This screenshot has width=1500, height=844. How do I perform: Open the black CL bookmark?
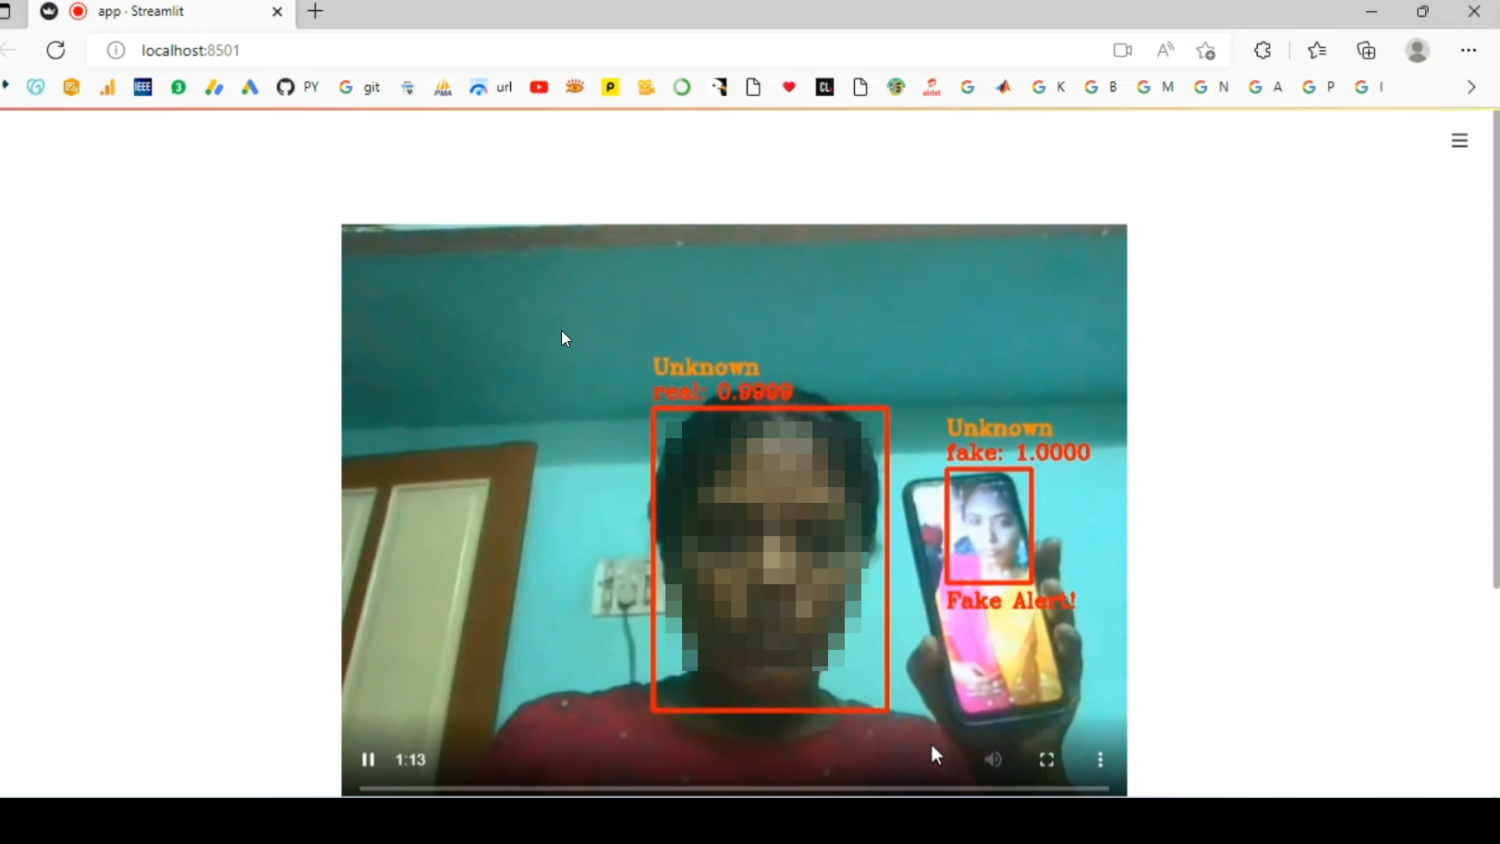click(x=825, y=88)
